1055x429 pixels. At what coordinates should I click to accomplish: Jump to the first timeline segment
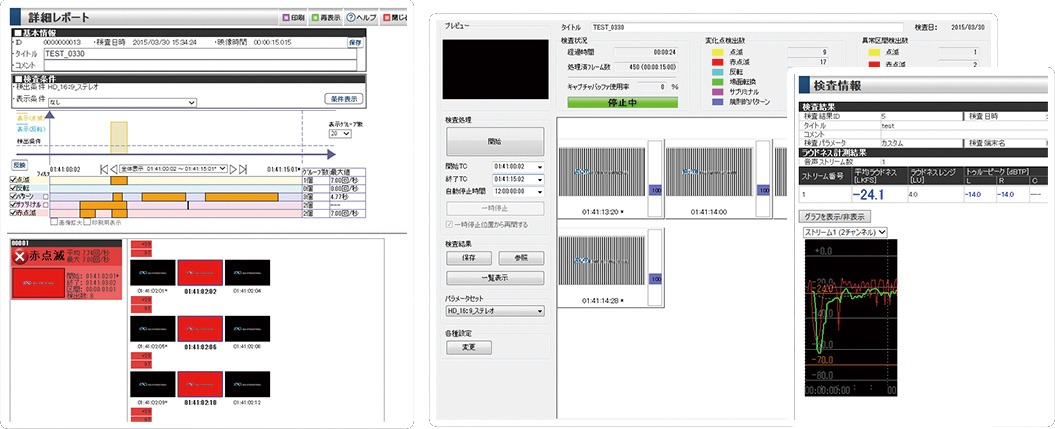coord(103,169)
